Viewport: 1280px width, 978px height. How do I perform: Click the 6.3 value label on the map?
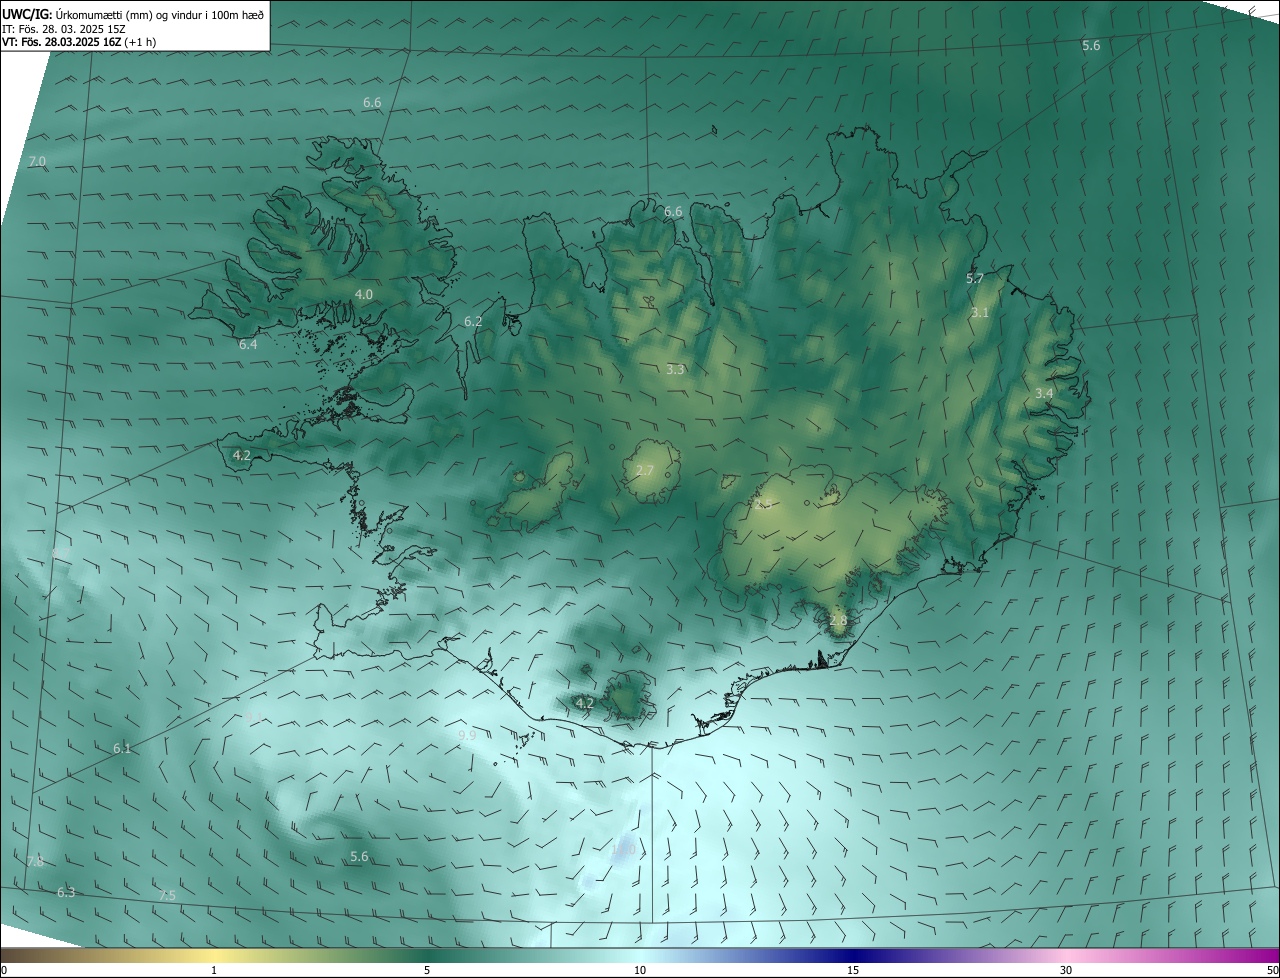(x=66, y=892)
